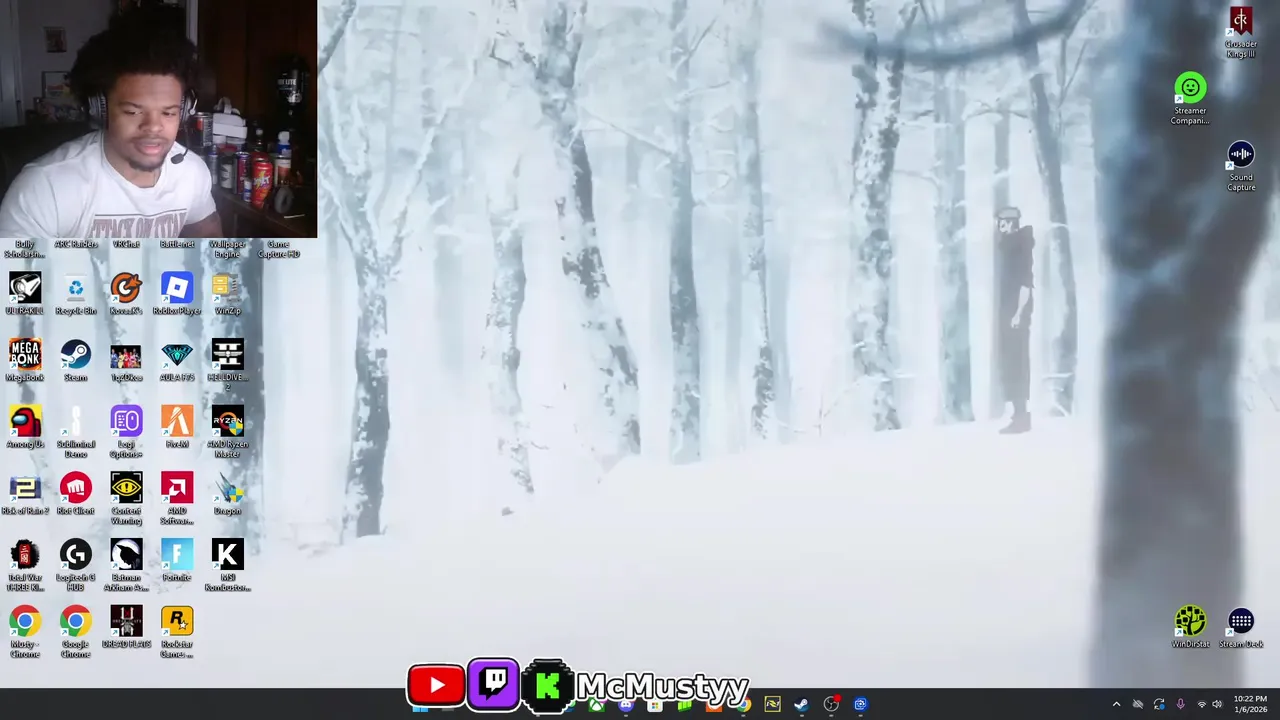Open Chrome from the taskbar
The height and width of the screenshot is (720, 1280).
(743, 704)
